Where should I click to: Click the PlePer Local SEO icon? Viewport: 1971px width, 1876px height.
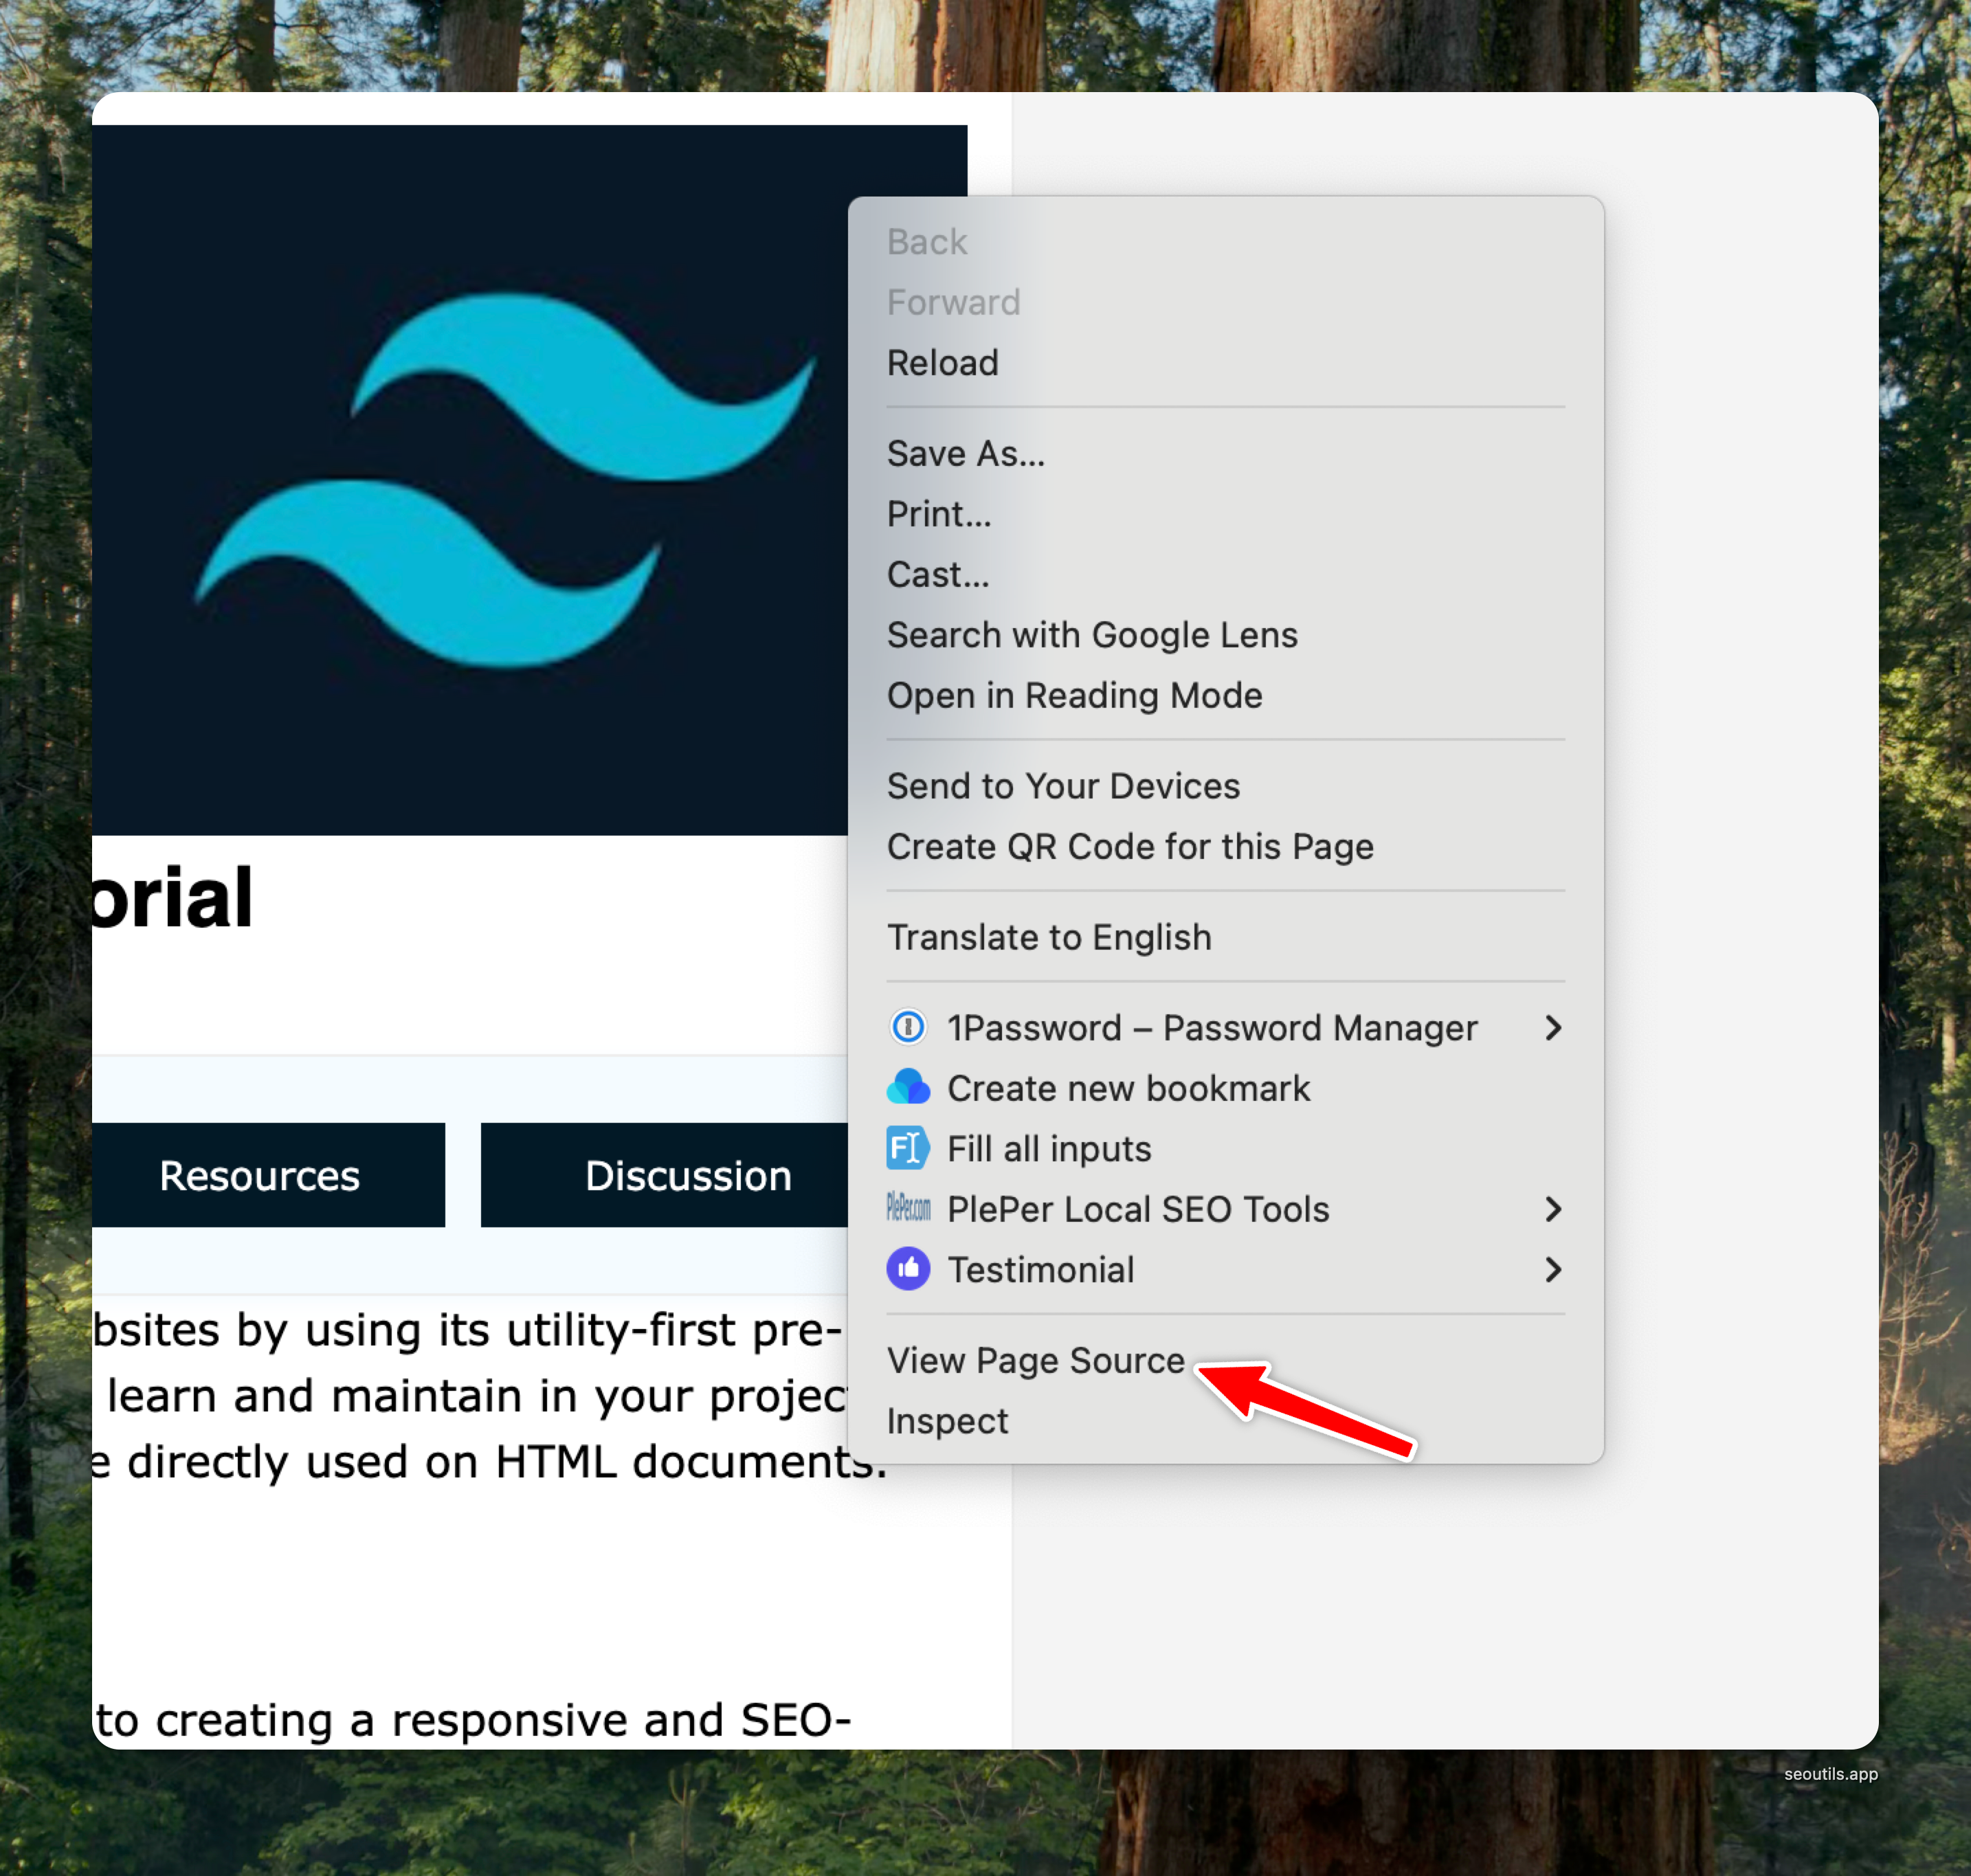907,1208
